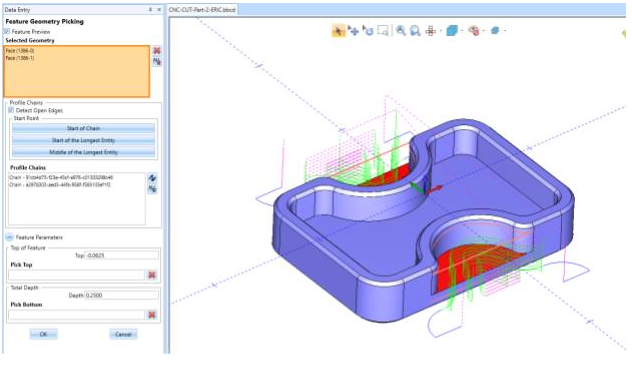632x365 pixels.
Task: Delete selected geometry with red X icon
Action: 157,51
